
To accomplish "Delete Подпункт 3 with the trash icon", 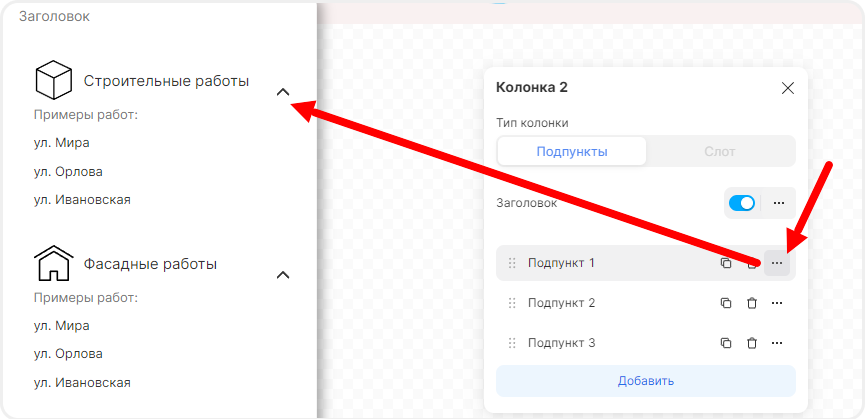I will pos(751,343).
